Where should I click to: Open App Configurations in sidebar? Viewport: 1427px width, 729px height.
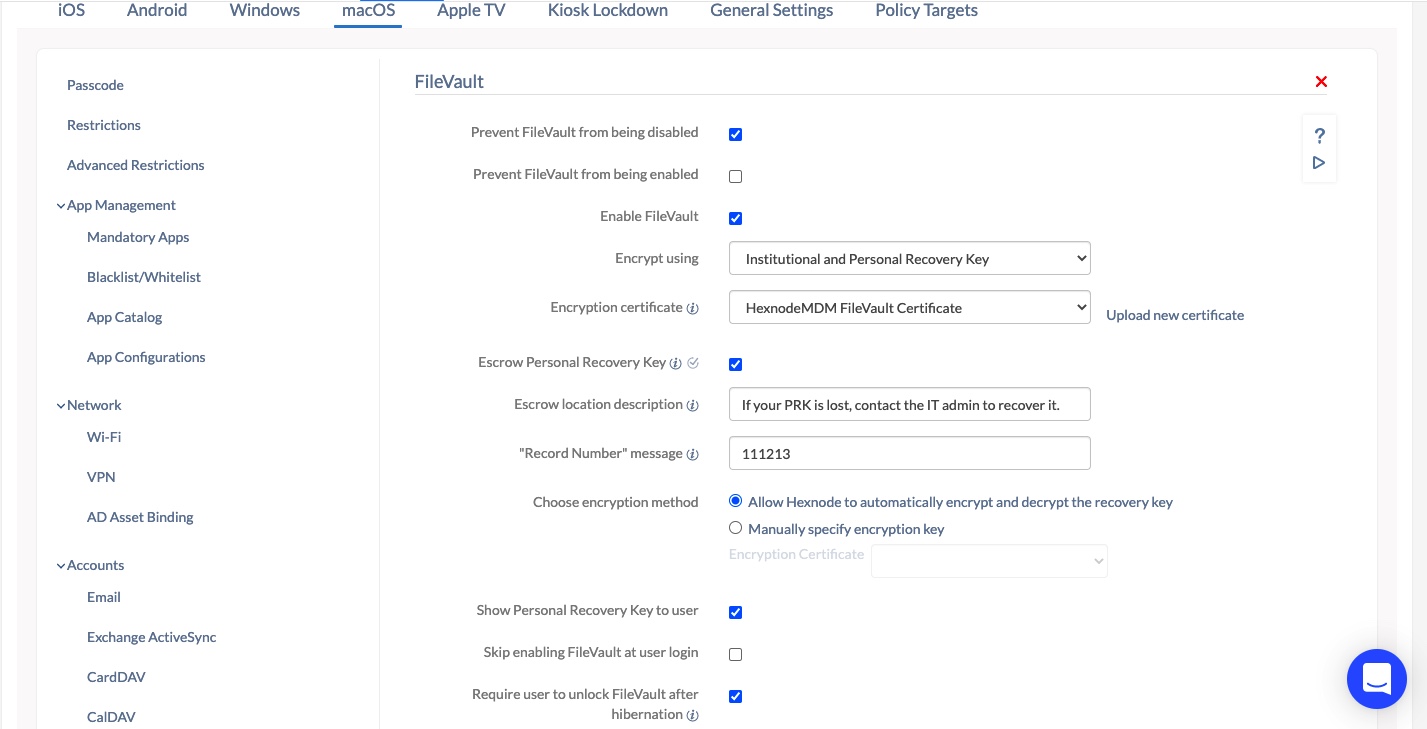pos(146,357)
